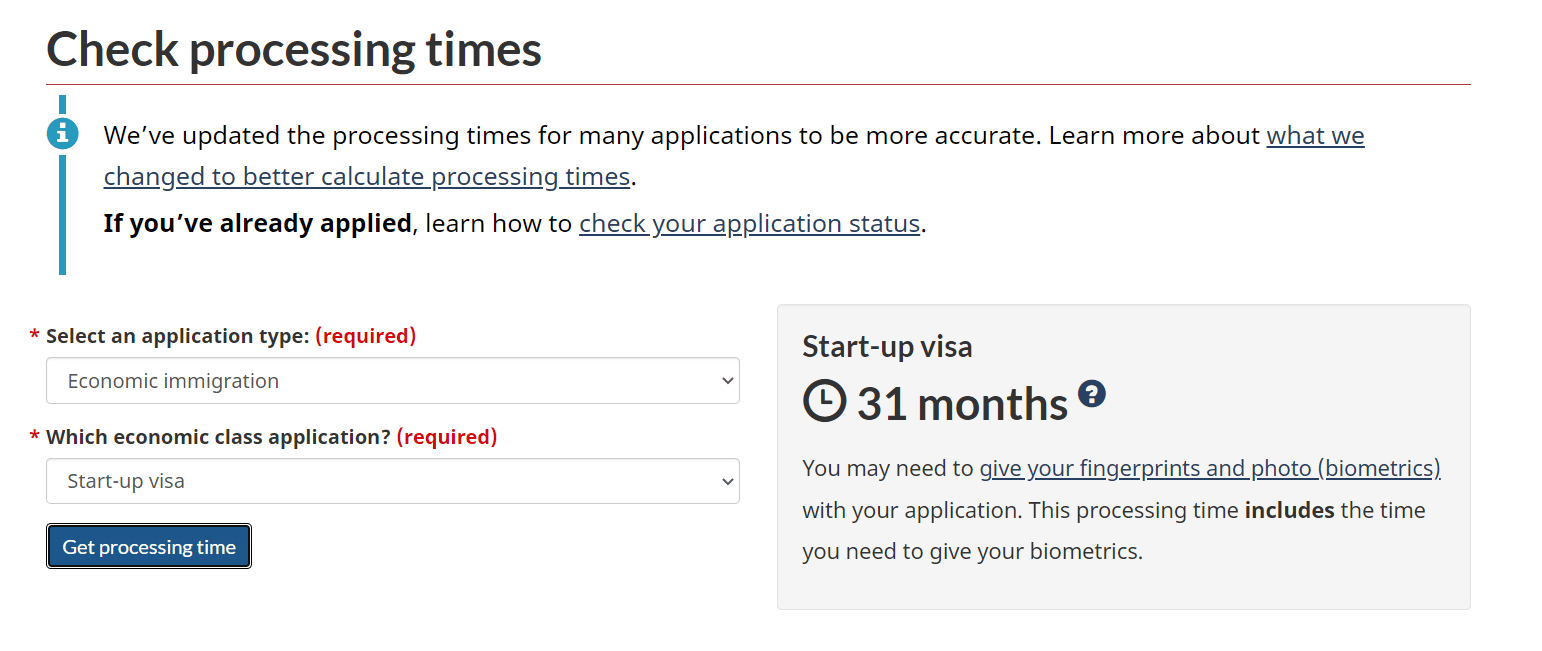Click the Start-up visa result heading
Screen dimensions: 1542x651
[887, 346]
